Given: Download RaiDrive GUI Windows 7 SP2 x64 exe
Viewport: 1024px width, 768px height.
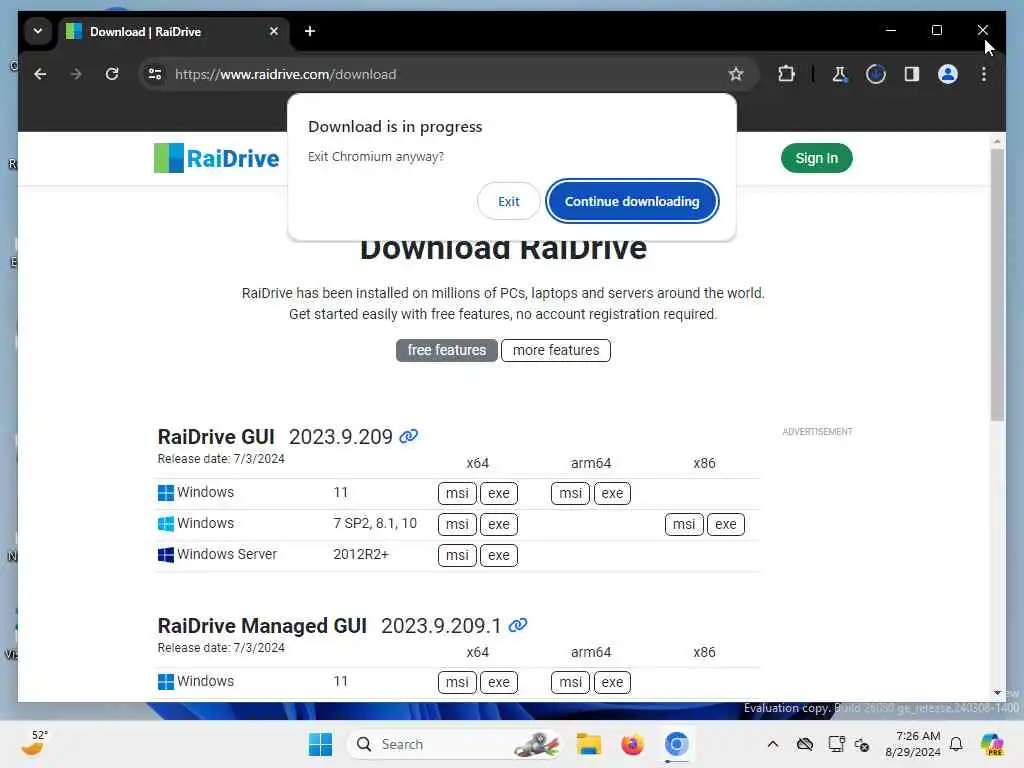Looking at the screenshot, I should [x=499, y=524].
